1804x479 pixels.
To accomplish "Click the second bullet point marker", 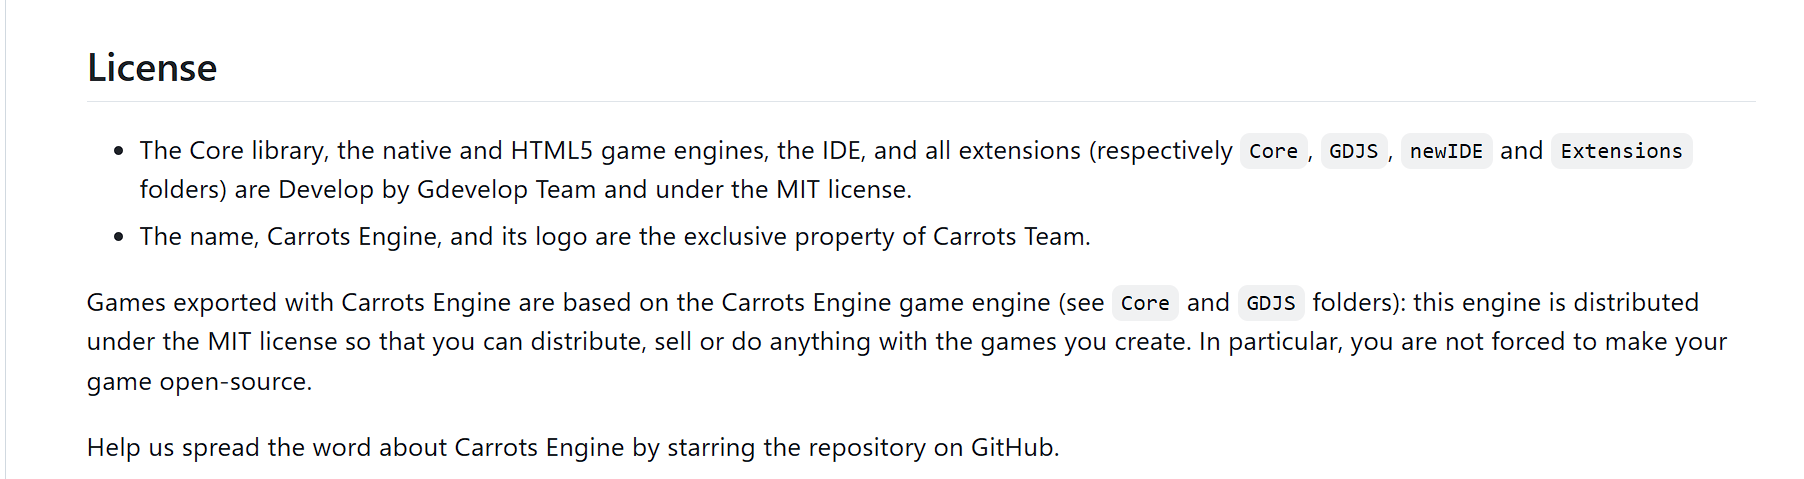I will (119, 237).
